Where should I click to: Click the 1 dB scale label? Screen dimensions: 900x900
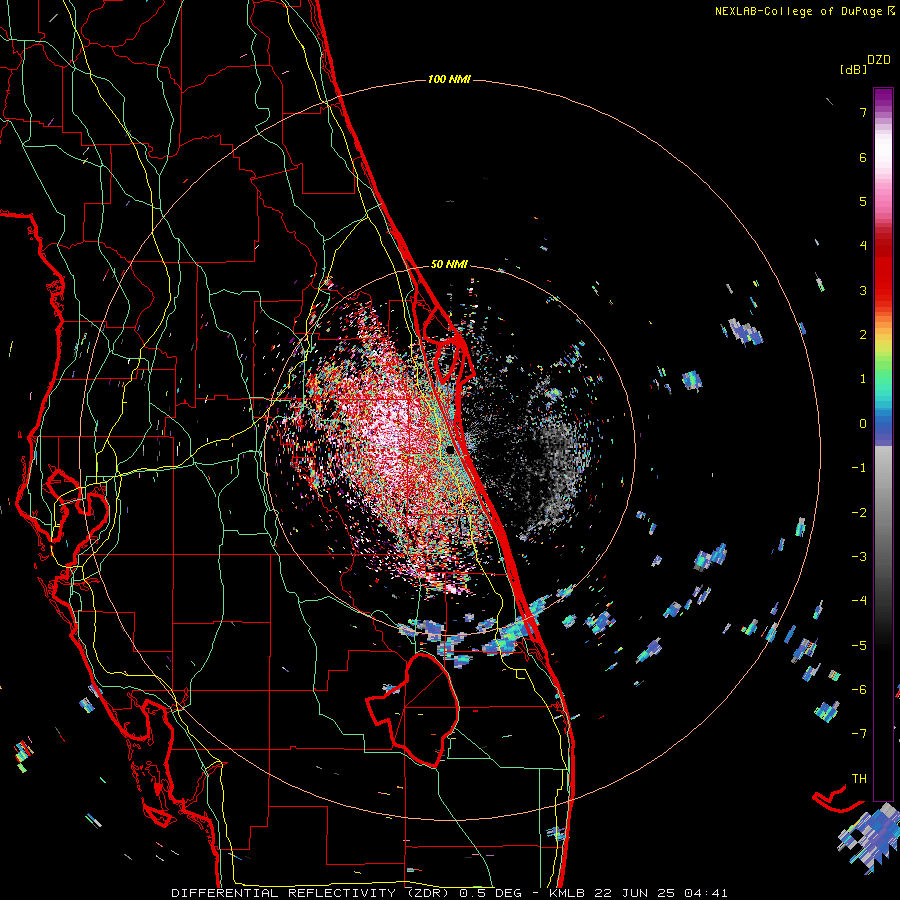tap(863, 379)
